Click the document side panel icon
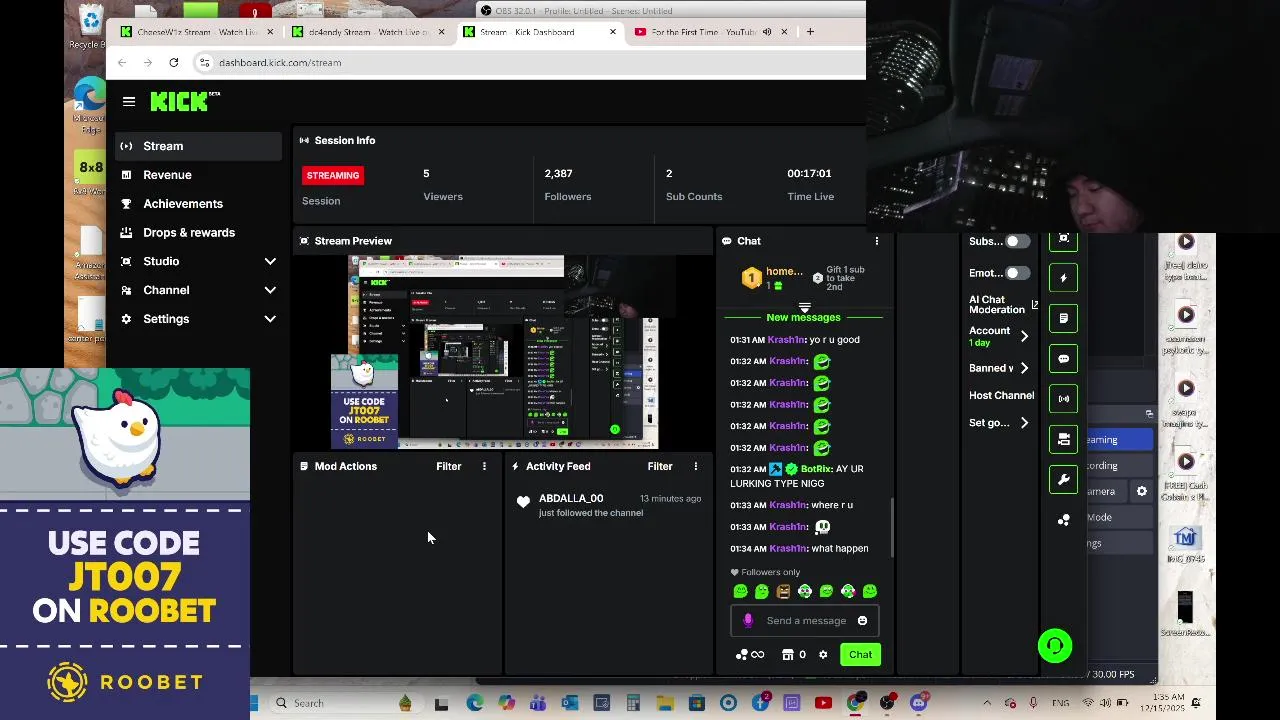Viewport: 1280px width, 720px height. click(1064, 318)
